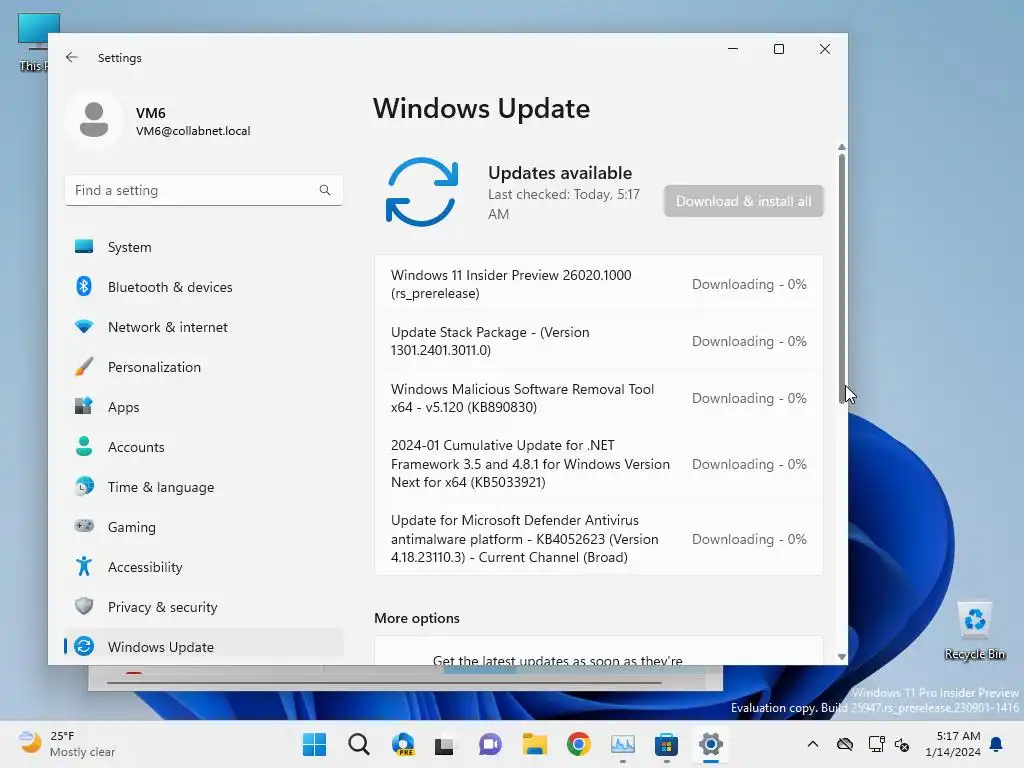The height and width of the screenshot is (768, 1024).
Task: Click the Bluetooth icon in sidebar
Action: tap(84, 286)
